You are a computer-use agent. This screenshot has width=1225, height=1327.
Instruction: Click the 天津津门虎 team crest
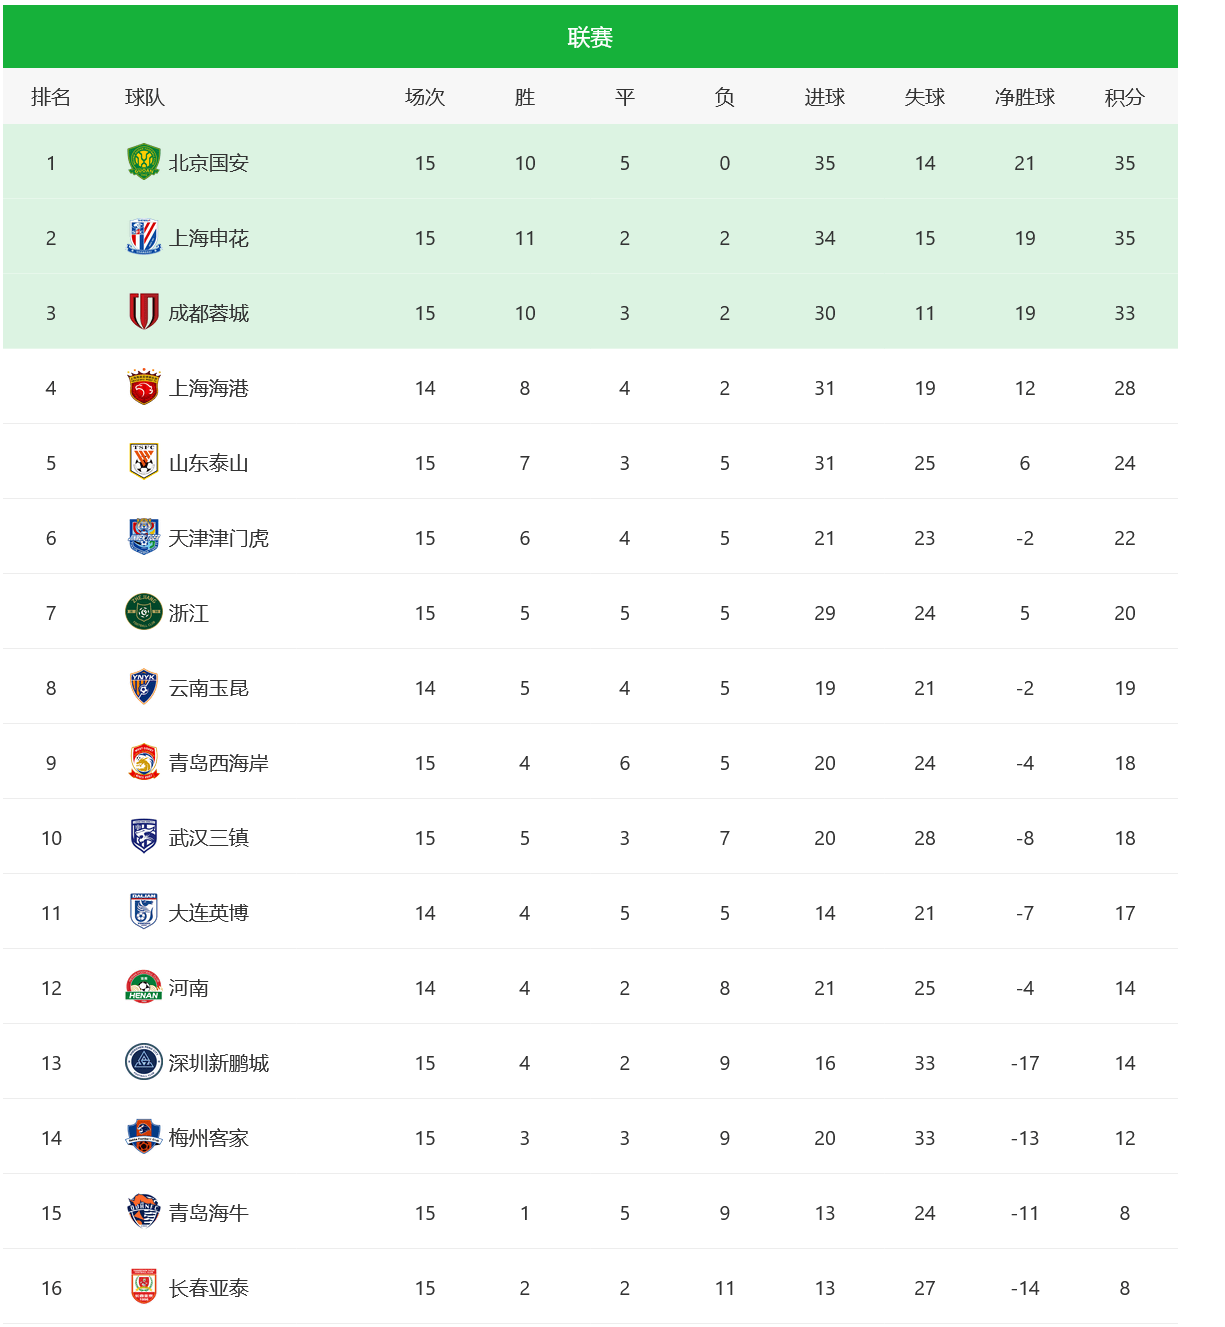[x=144, y=537]
